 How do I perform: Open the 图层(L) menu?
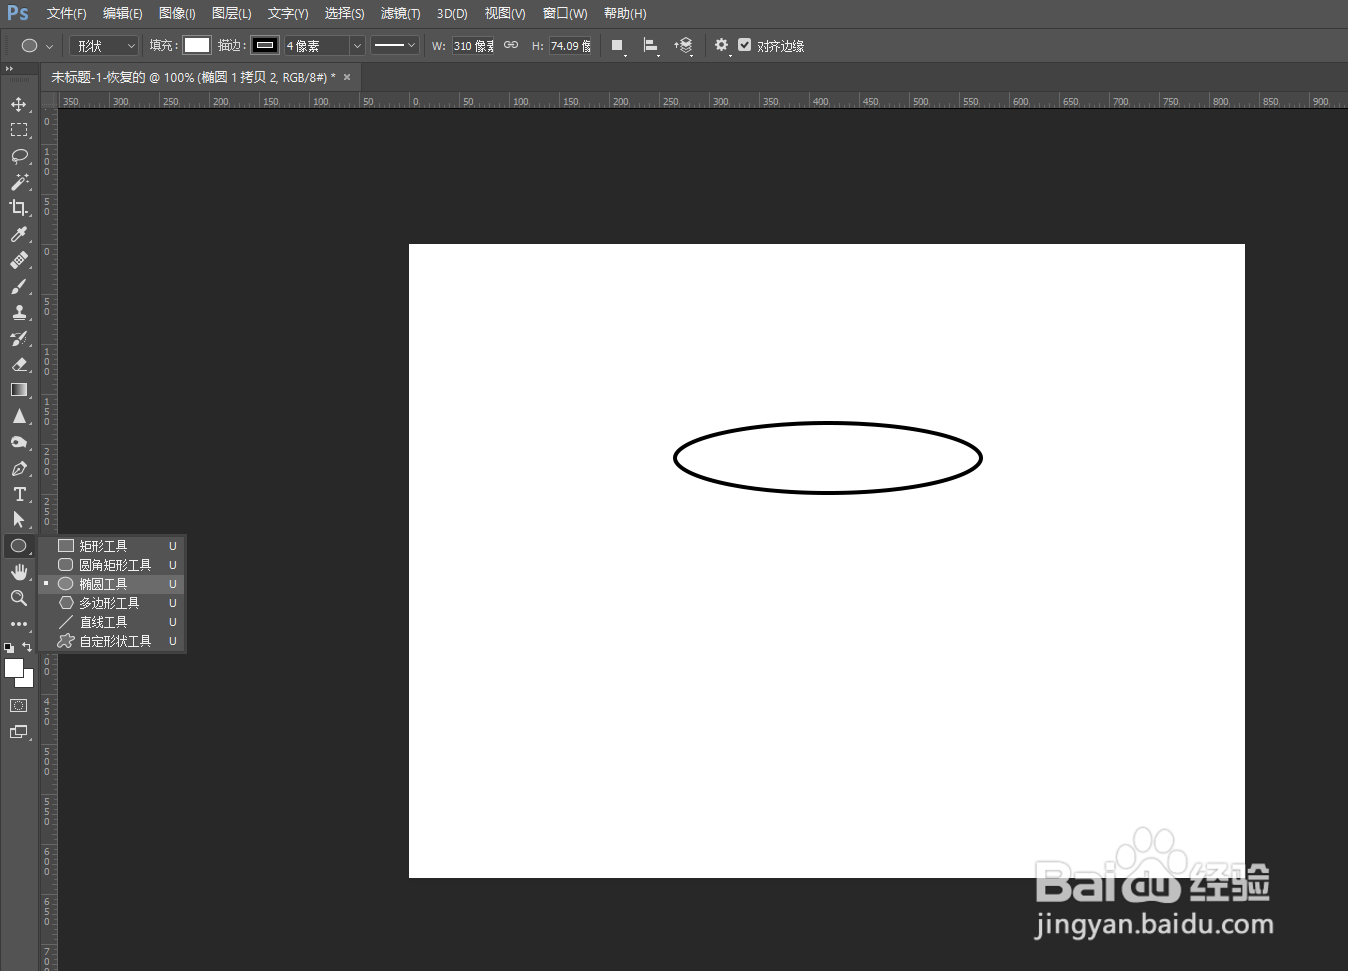[x=231, y=14]
